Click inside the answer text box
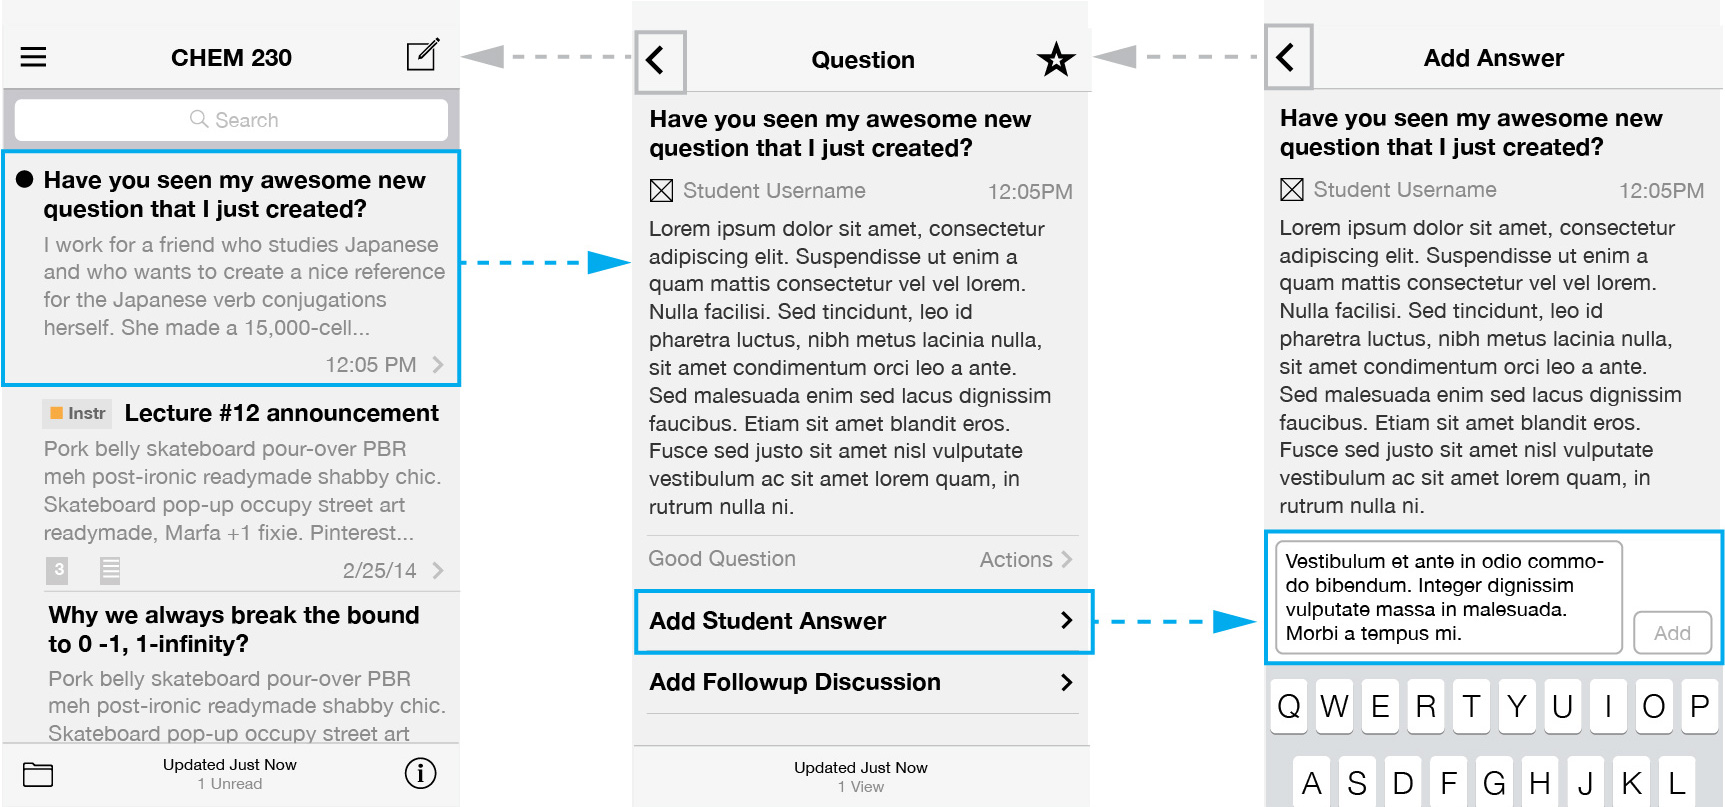1725x807 pixels. [x=1449, y=597]
